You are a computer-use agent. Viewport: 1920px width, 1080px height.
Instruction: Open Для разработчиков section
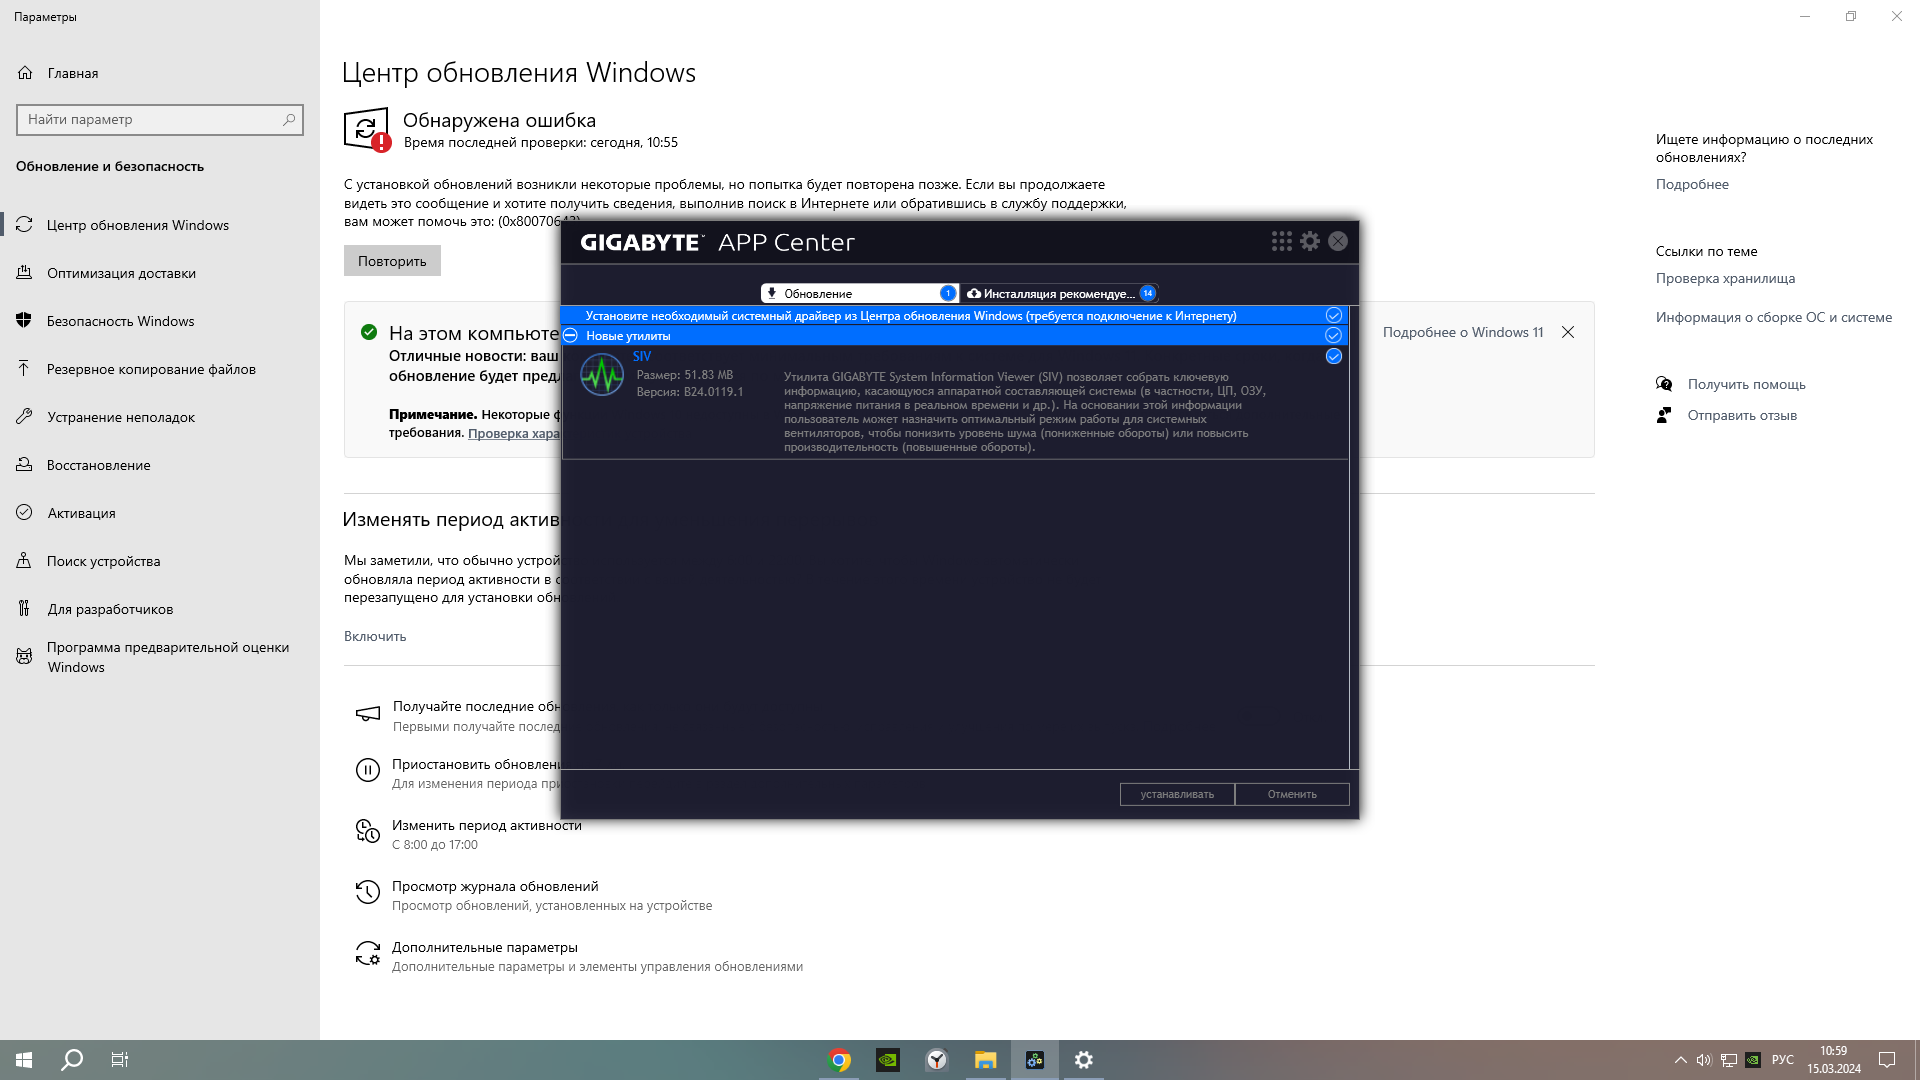(160, 609)
